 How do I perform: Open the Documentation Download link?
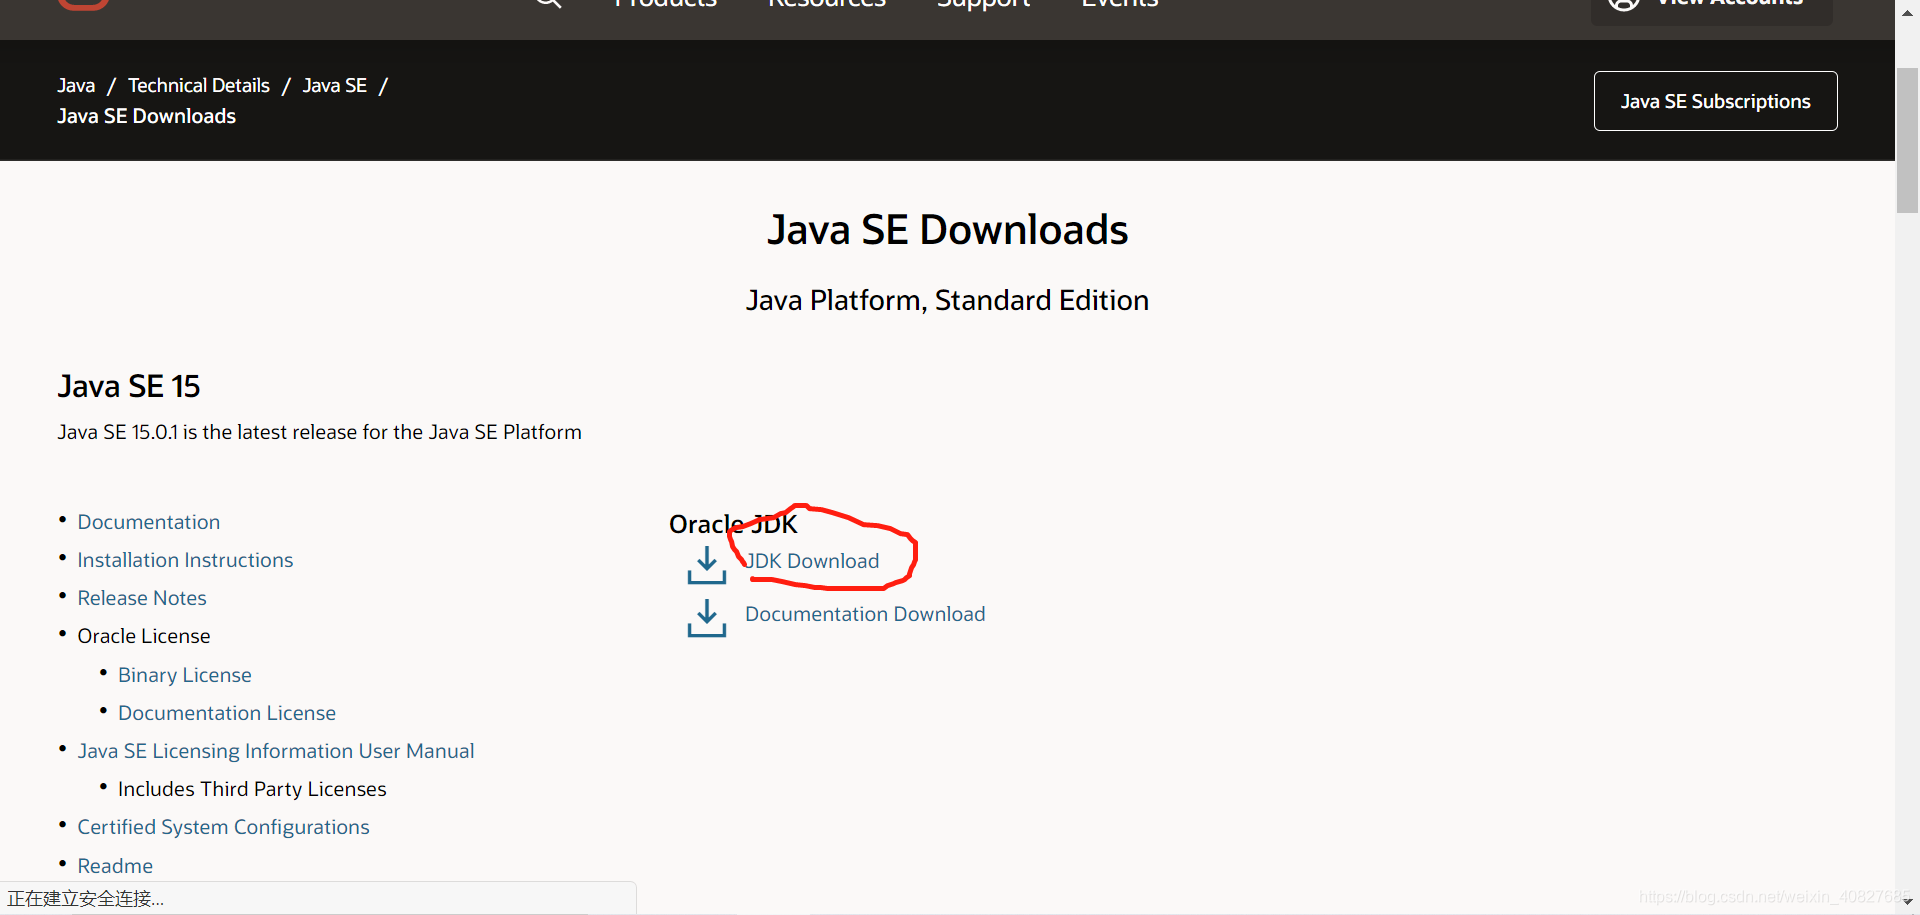click(865, 614)
